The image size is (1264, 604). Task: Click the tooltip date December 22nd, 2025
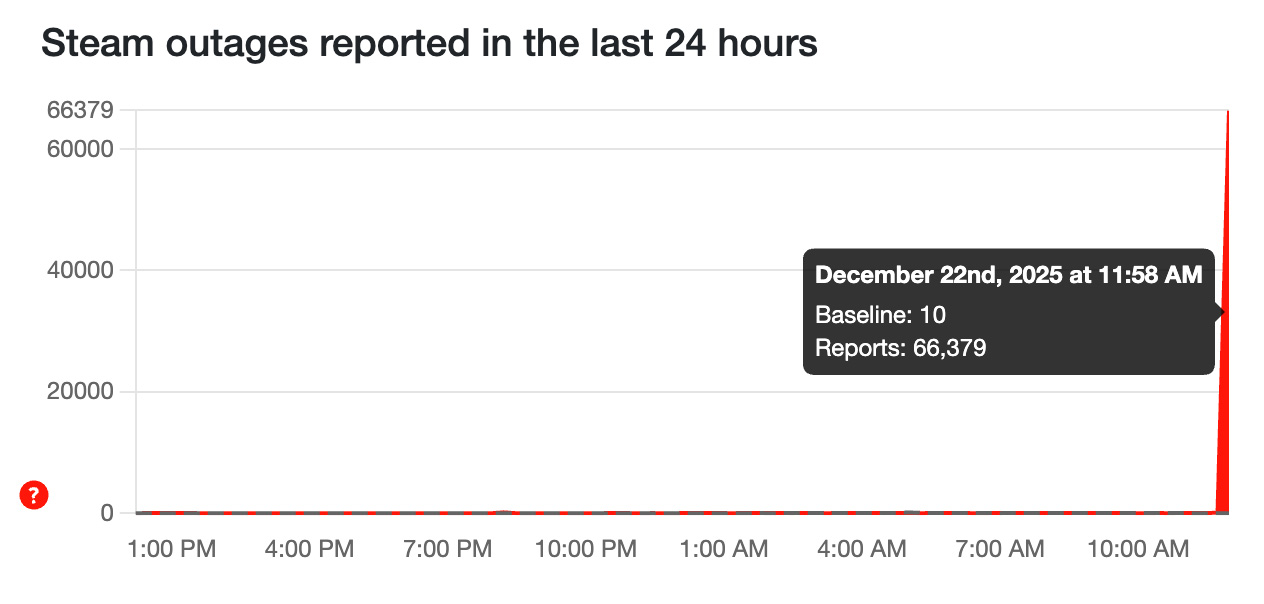(1009, 275)
